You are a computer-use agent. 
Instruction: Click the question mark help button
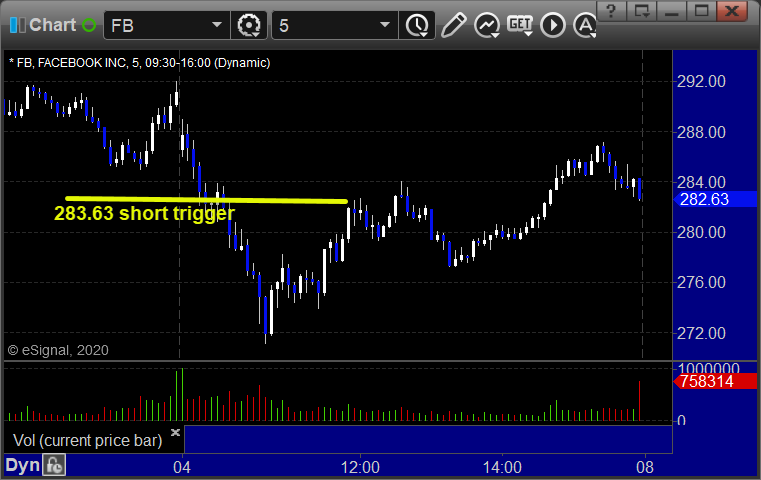click(x=612, y=11)
